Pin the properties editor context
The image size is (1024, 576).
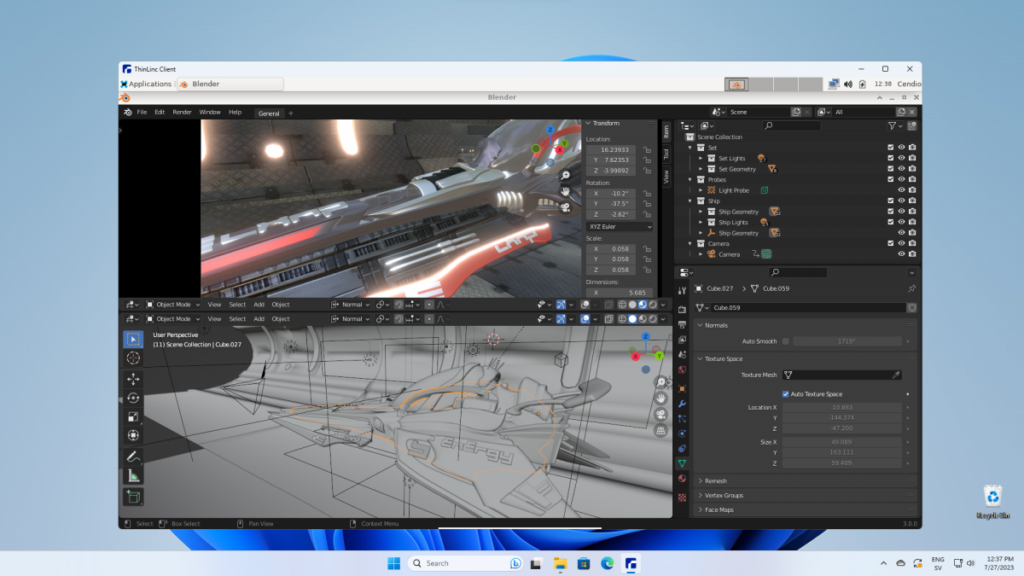point(911,288)
